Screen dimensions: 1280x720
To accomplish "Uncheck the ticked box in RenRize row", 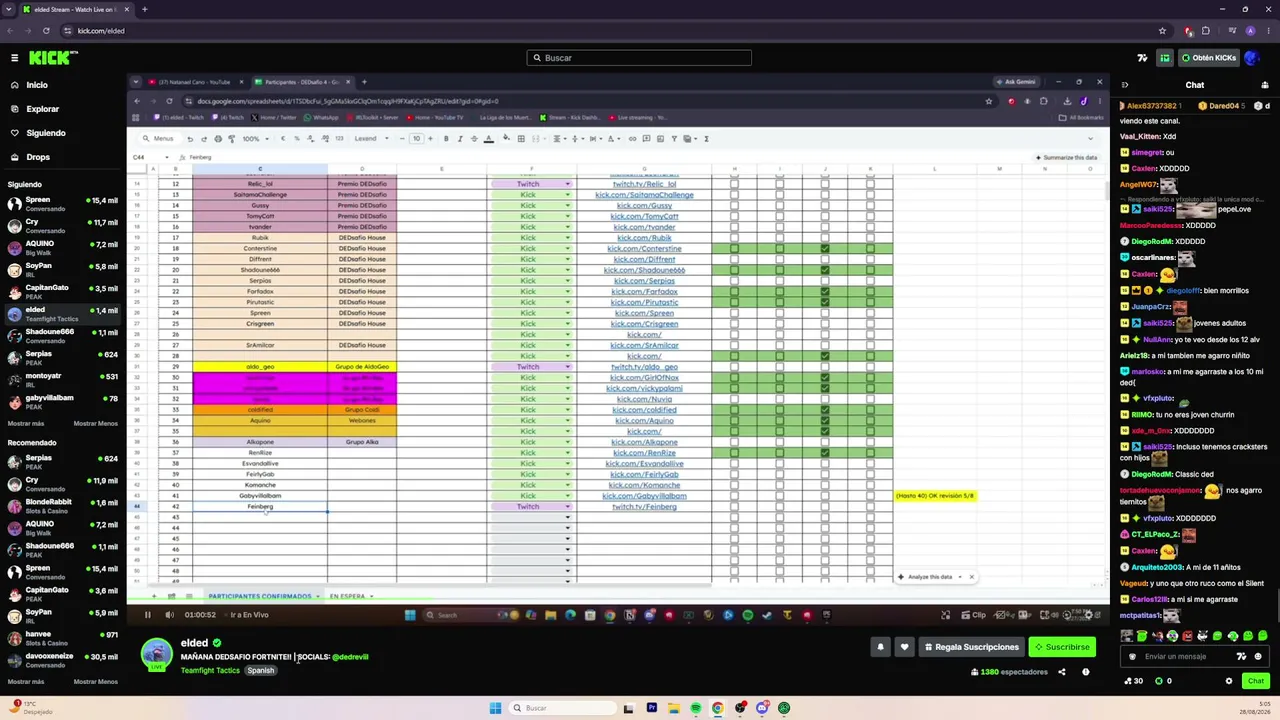I will tap(825, 453).
